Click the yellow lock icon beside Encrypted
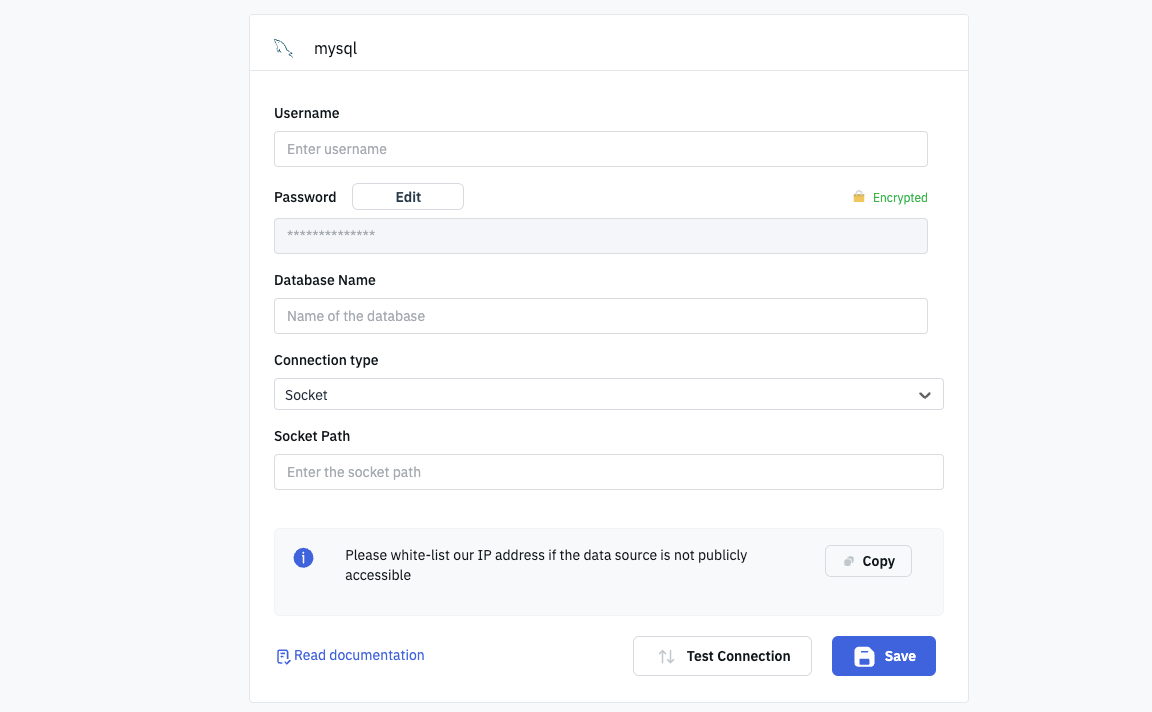The height and width of the screenshot is (712, 1152). 858,197
